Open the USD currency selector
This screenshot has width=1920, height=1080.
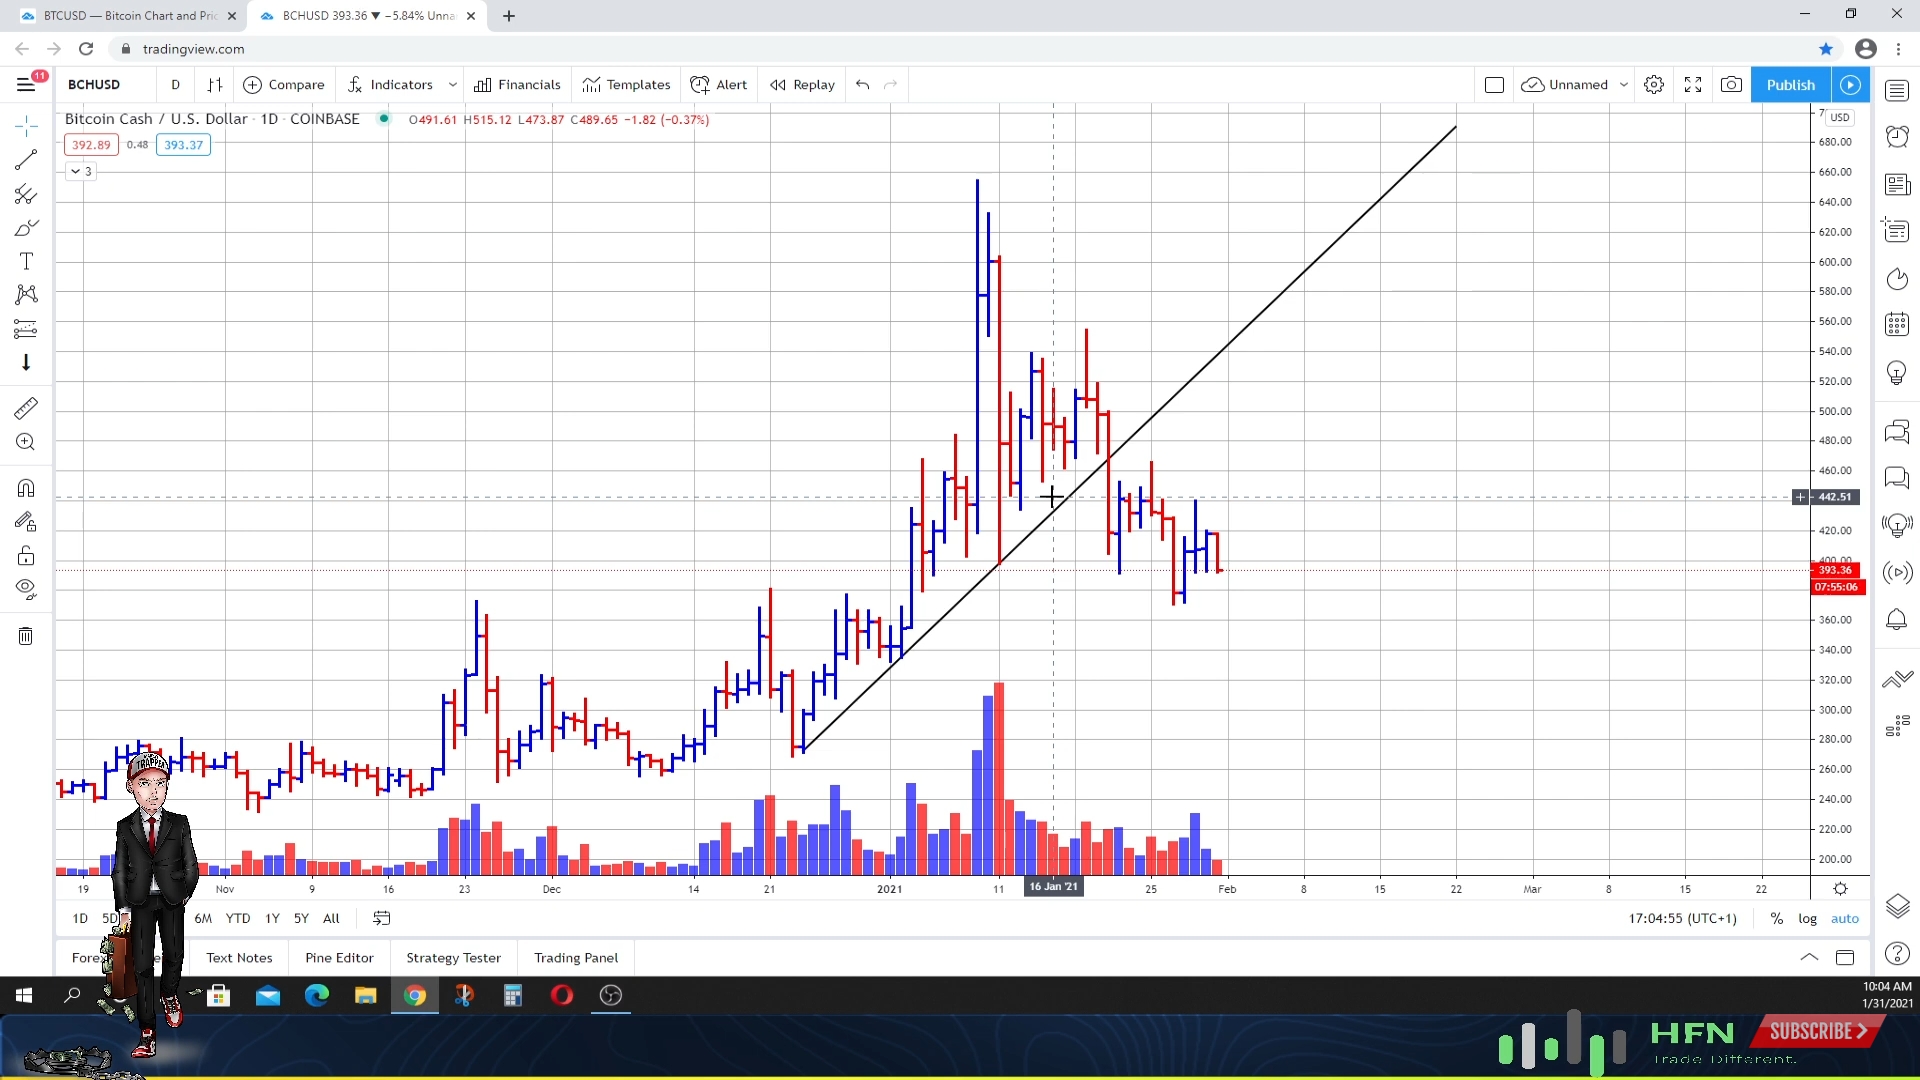(1840, 118)
